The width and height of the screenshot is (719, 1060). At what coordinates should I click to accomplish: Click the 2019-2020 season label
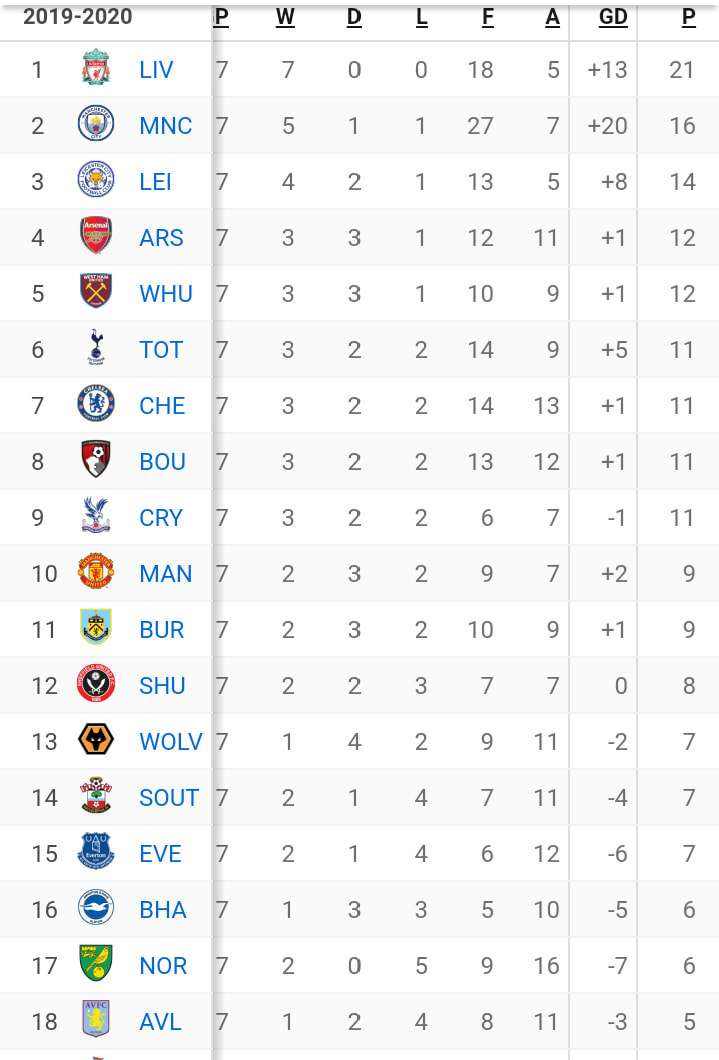pyautogui.click(x=78, y=17)
